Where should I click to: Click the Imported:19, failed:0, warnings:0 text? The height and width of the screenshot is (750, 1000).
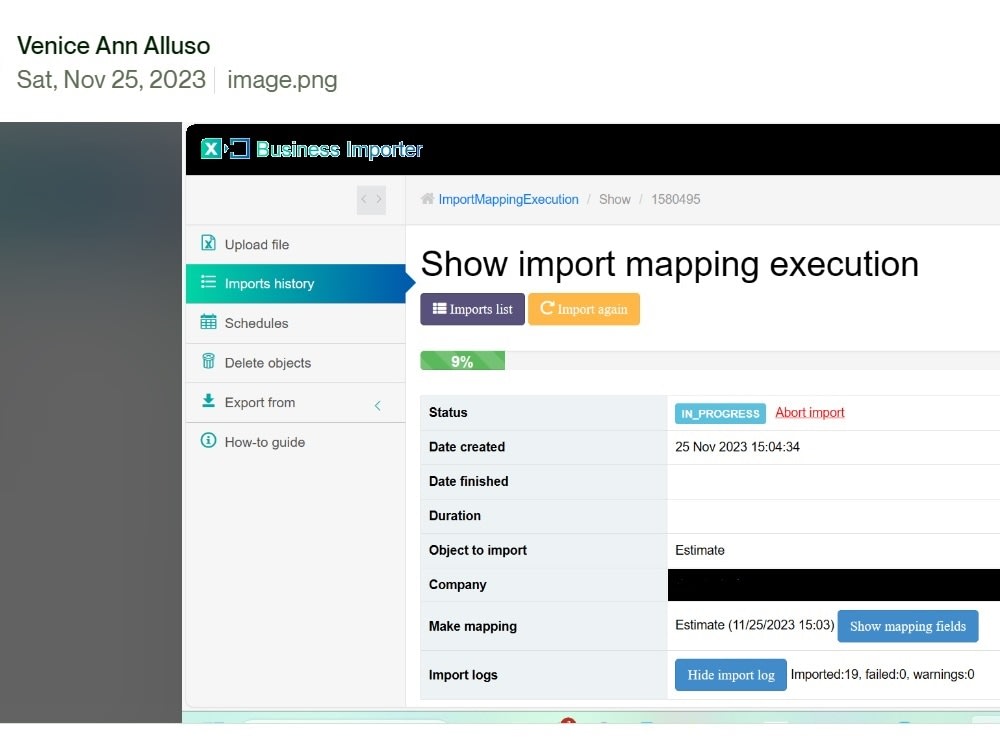coord(883,675)
